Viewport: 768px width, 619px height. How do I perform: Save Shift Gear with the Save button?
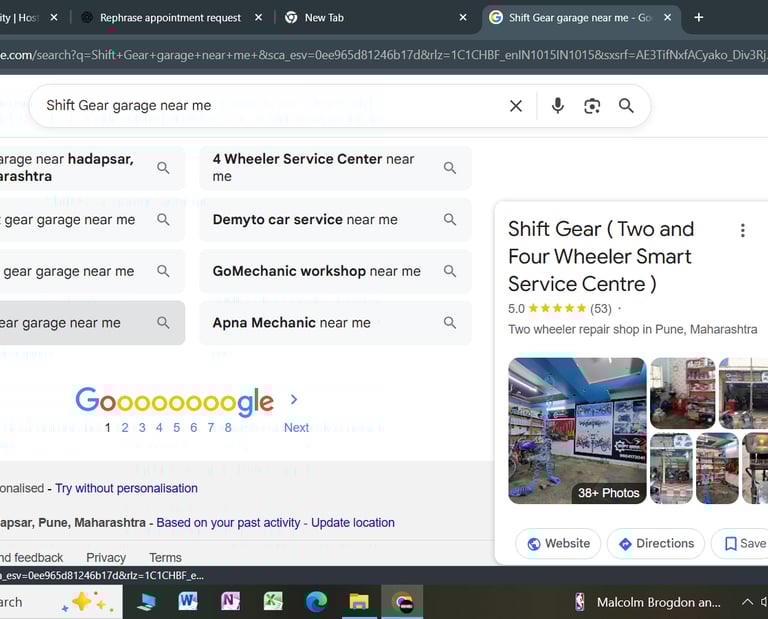click(744, 544)
